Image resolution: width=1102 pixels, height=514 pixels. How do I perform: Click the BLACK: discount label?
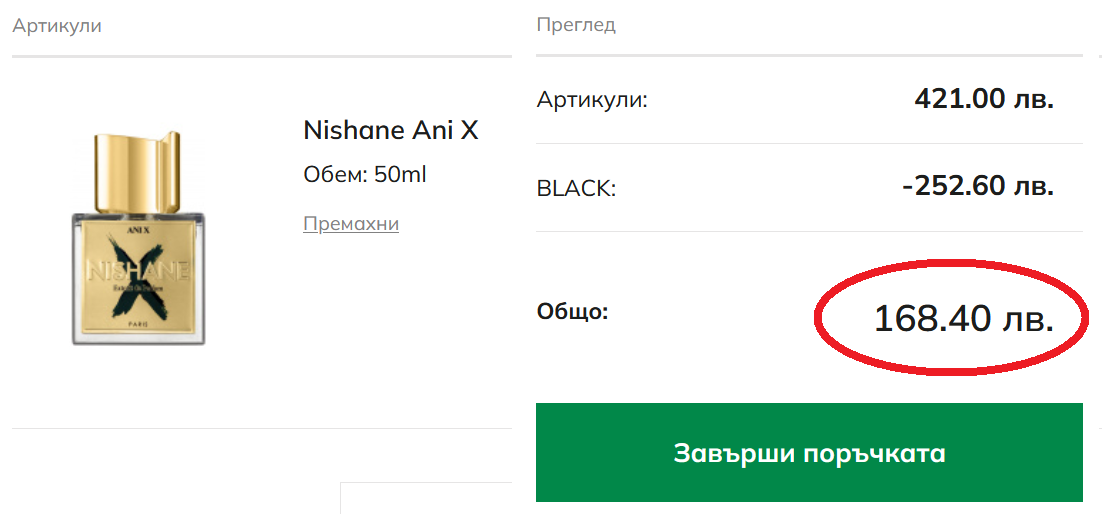576,188
